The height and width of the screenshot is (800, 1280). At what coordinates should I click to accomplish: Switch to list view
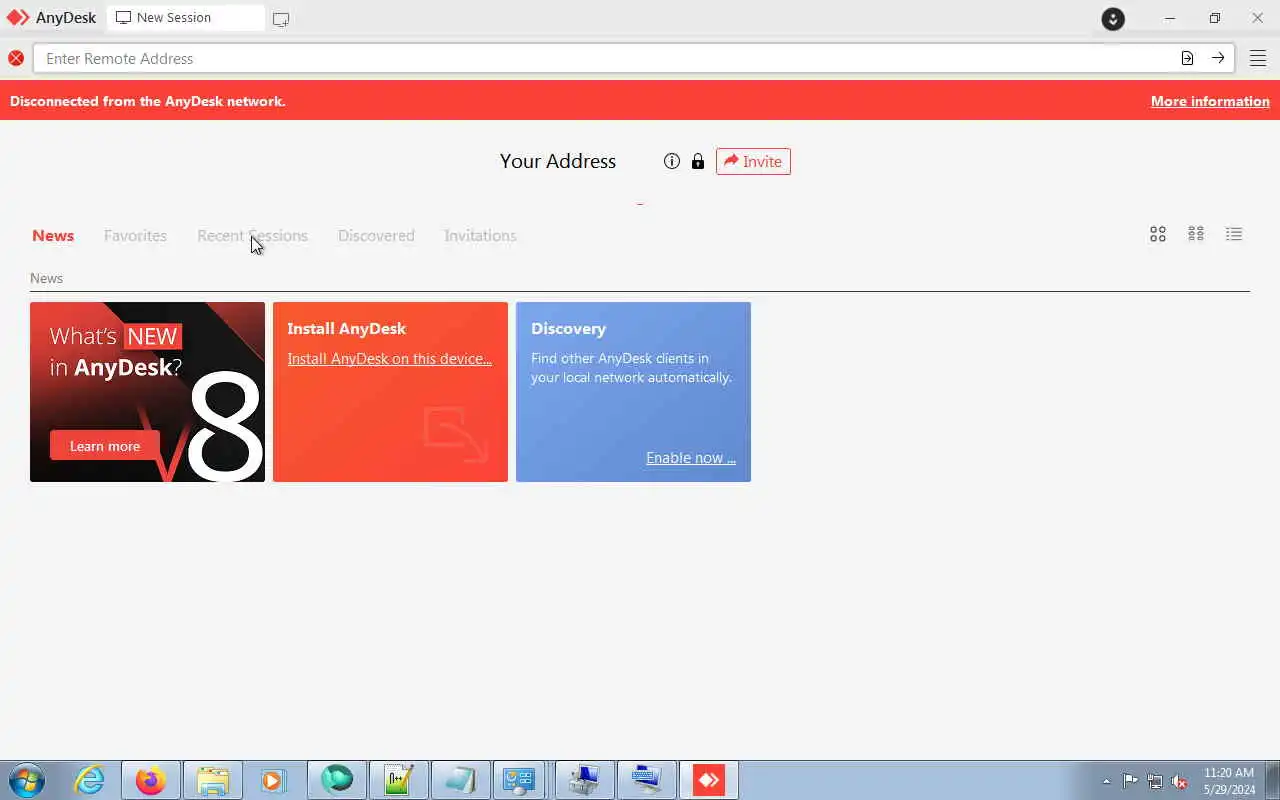click(1234, 234)
